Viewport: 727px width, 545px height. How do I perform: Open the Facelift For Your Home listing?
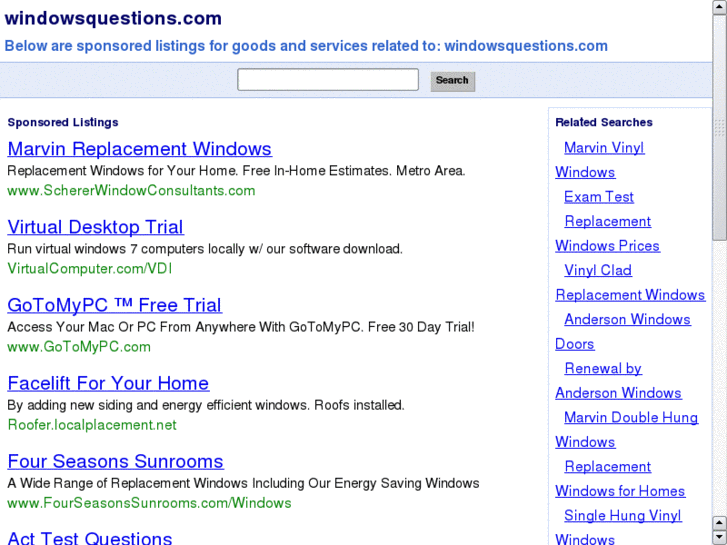(108, 384)
